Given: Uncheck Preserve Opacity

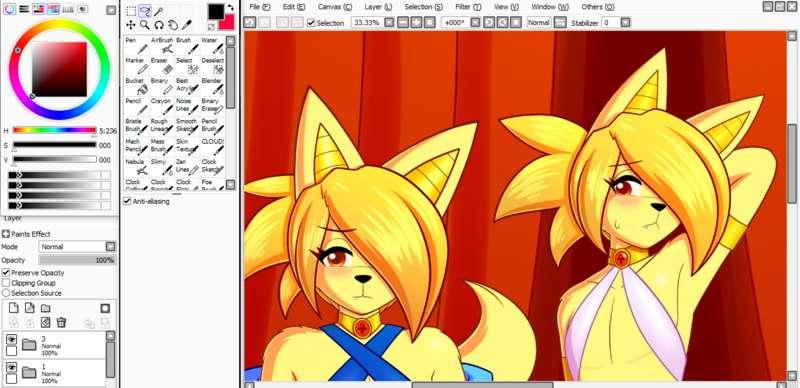Looking at the screenshot, I should click(x=6, y=273).
